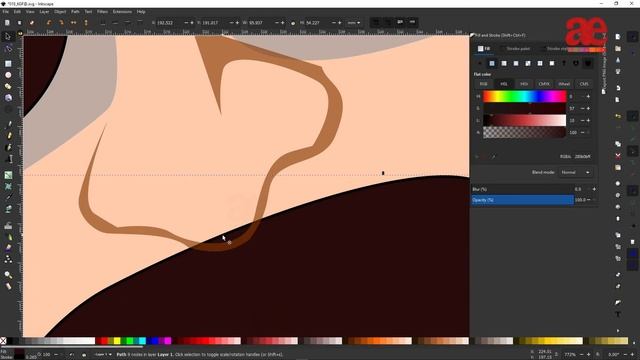The height and width of the screenshot is (360, 640).
Task: Increase the zoom percentage in status bar
Action: pyautogui.click(x=588, y=354)
